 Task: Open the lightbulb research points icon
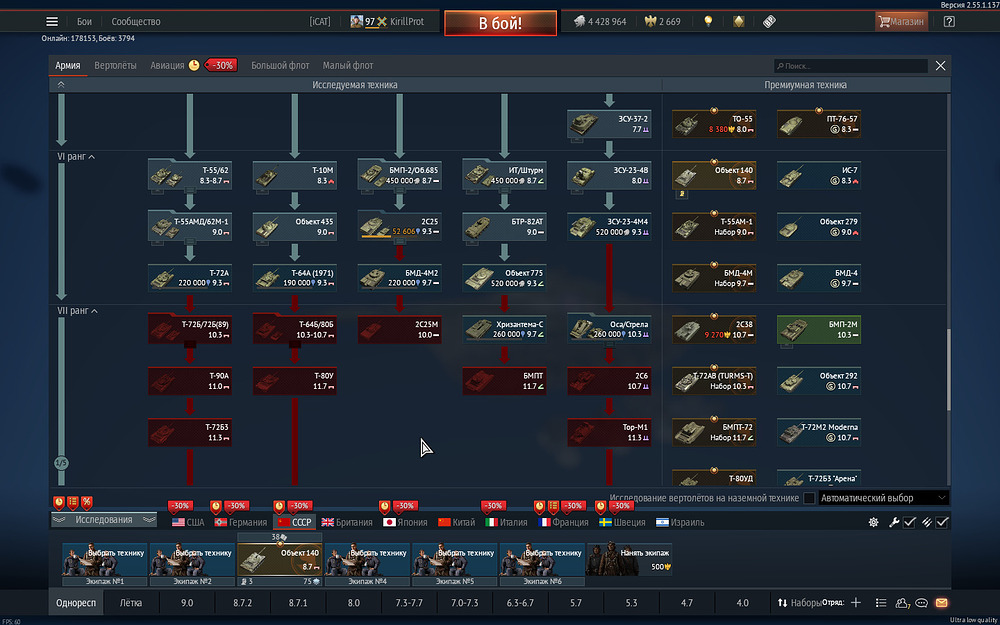(707, 22)
